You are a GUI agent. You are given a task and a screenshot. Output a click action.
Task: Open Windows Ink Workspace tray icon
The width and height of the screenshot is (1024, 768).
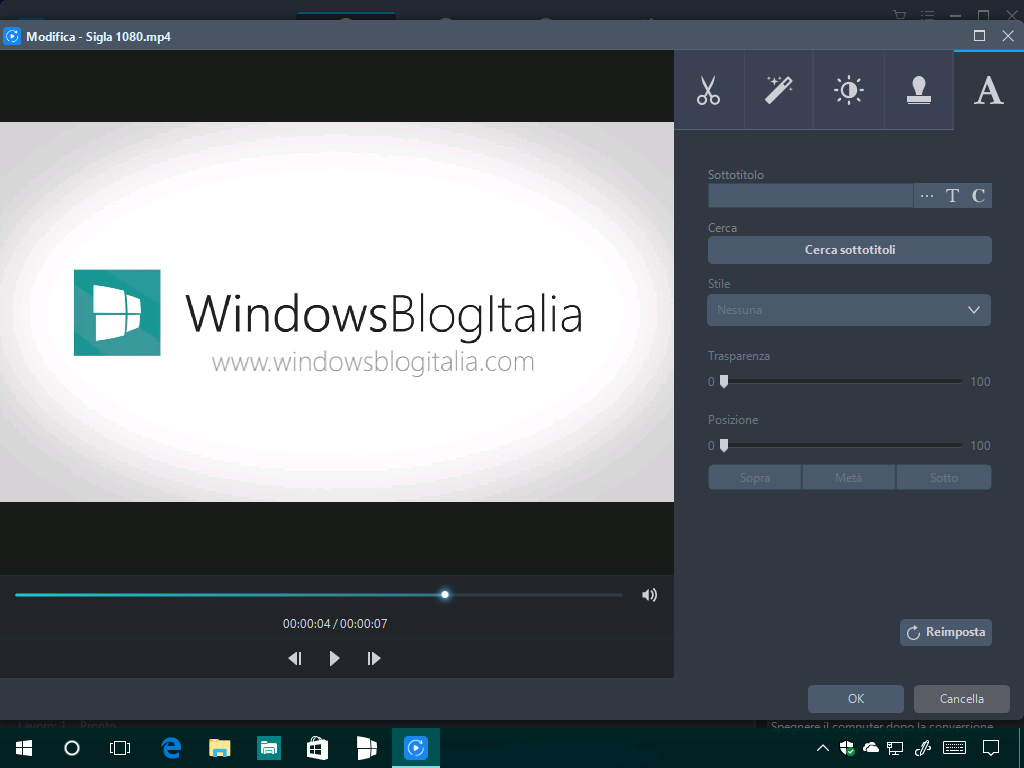(923, 748)
